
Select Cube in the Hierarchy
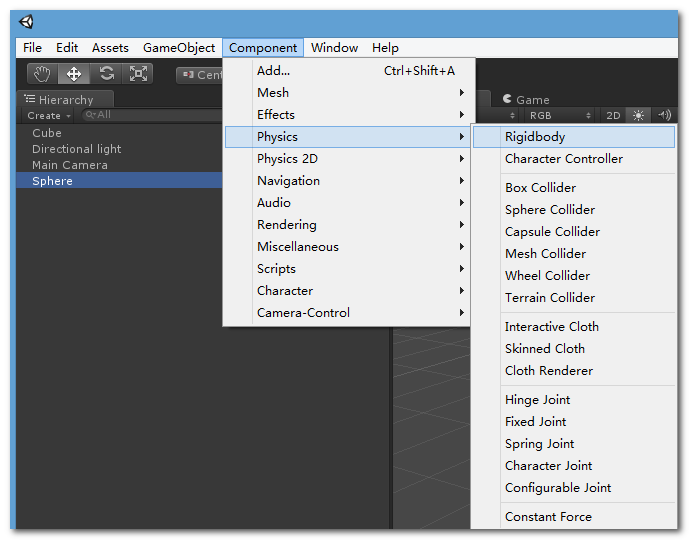click(x=119, y=133)
